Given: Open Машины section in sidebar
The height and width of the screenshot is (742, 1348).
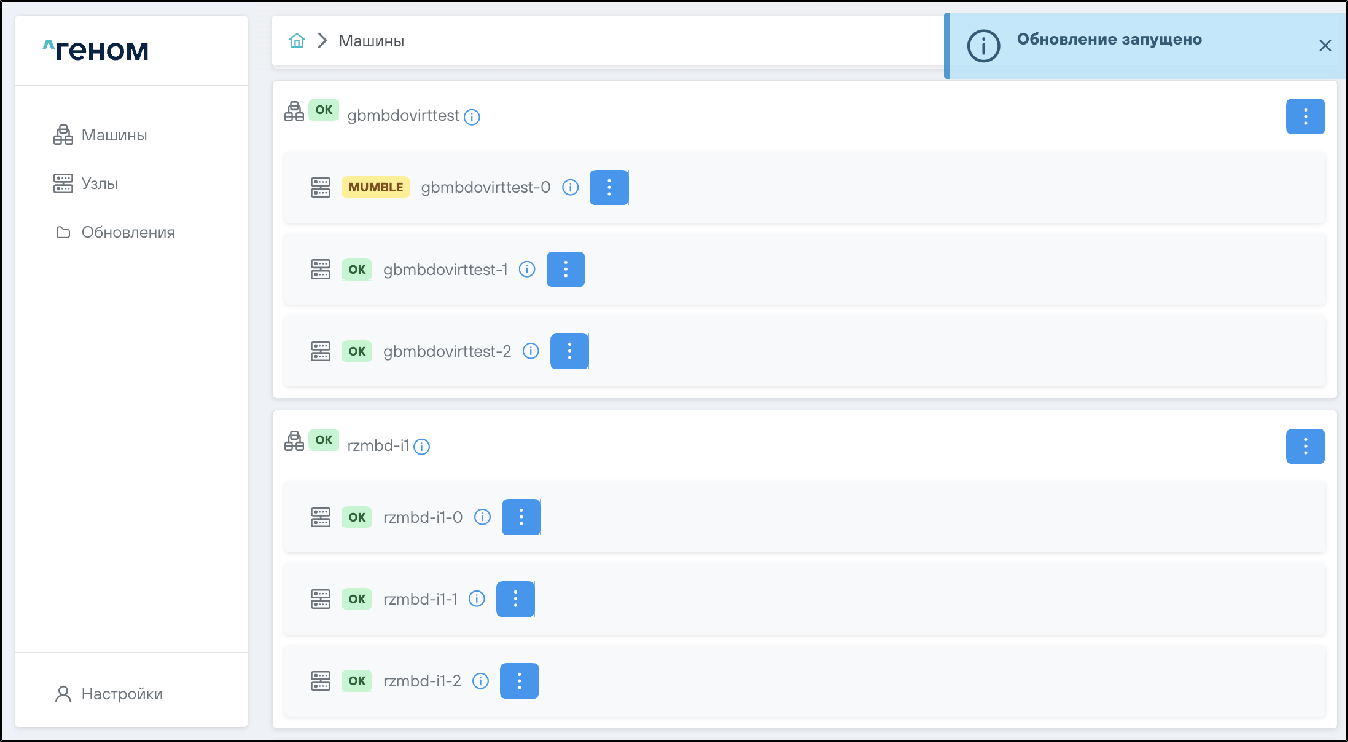Looking at the screenshot, I should tap(114, 135).
